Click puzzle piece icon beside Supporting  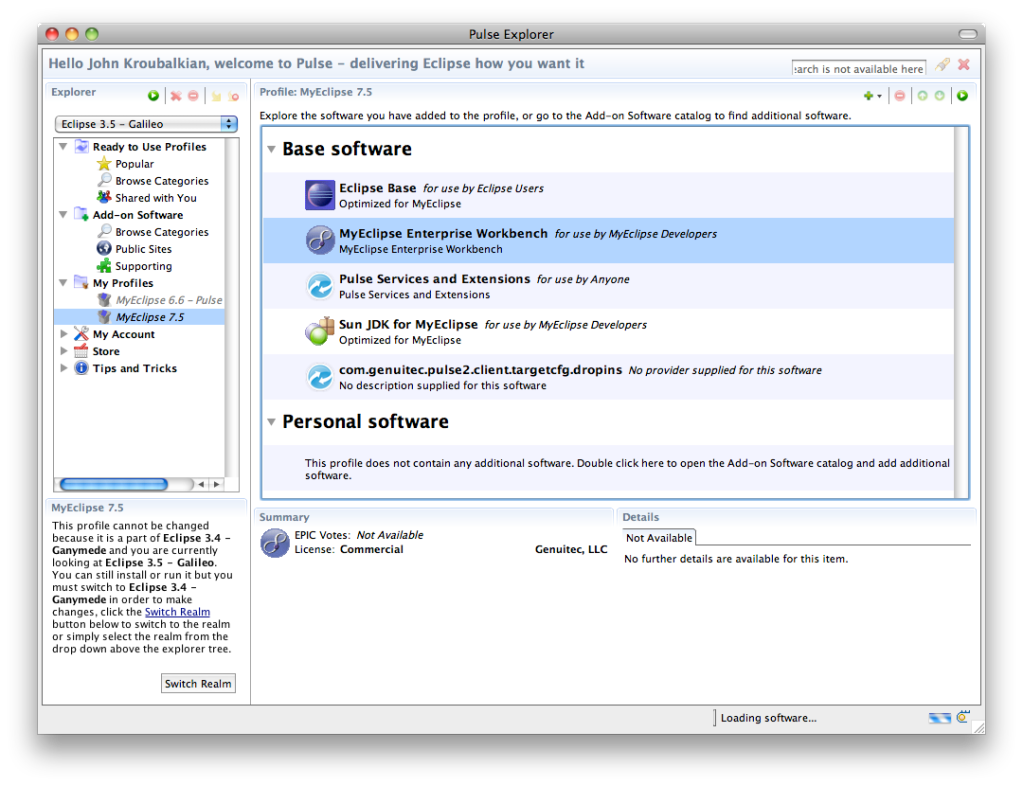tap(104, 265)
